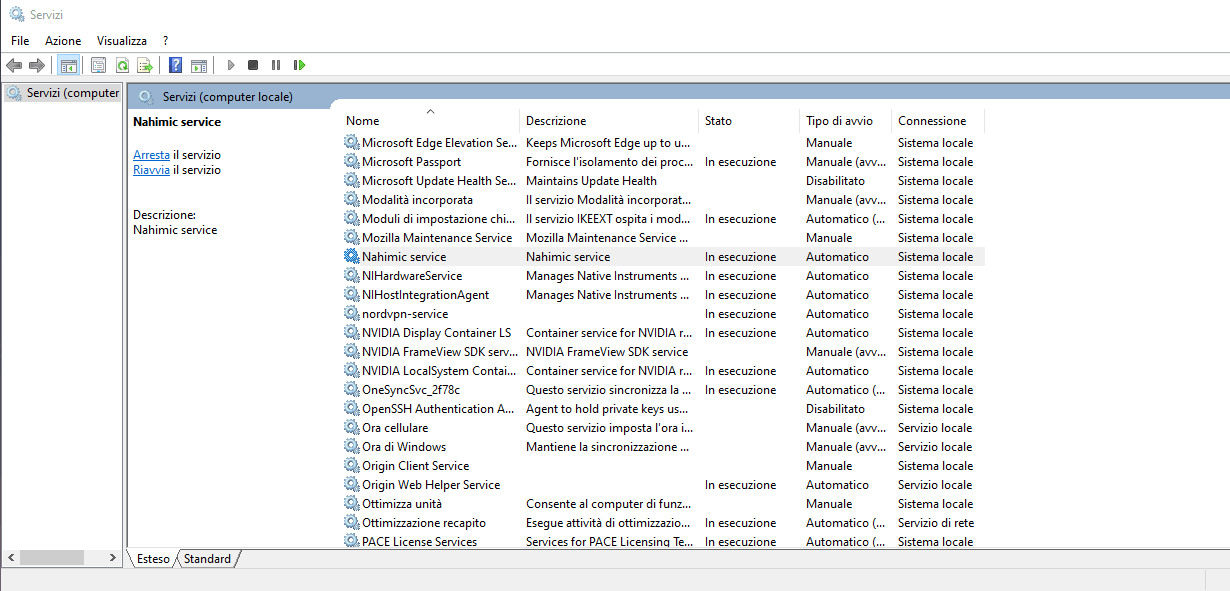Select the Nahimic service row name

pos(404,257)
